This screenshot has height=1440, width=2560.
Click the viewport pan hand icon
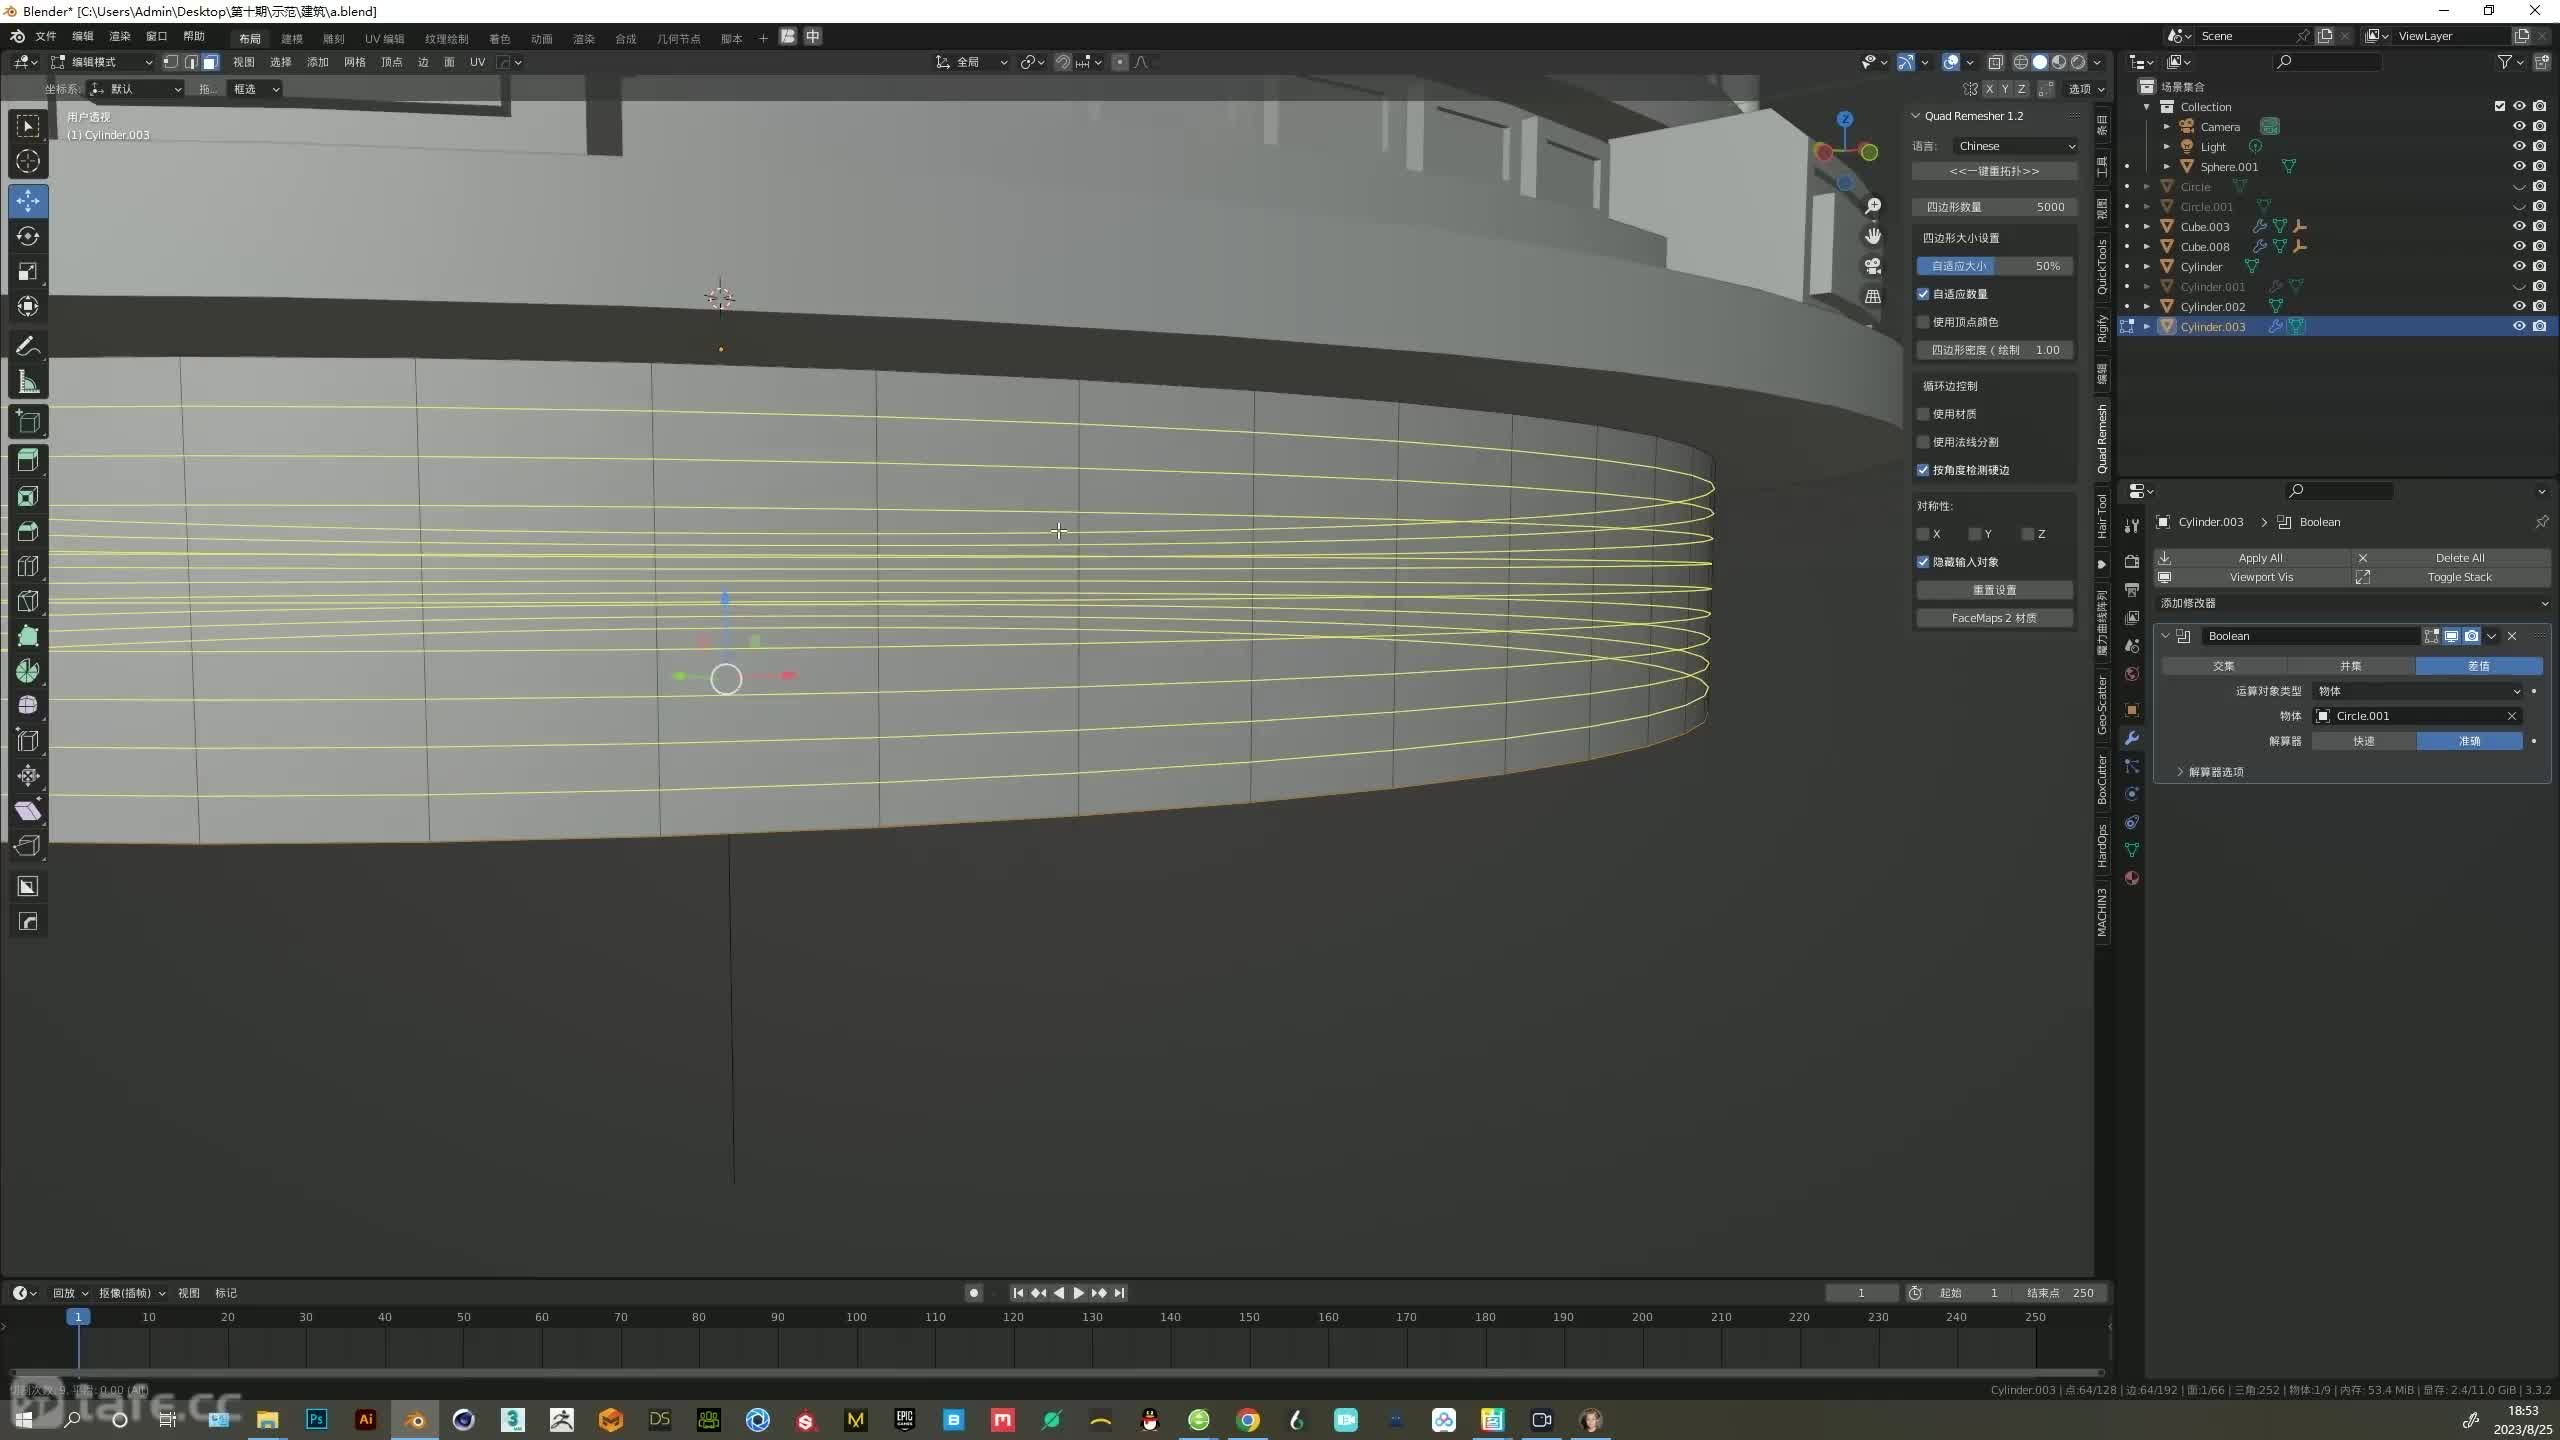point(1873,236)
